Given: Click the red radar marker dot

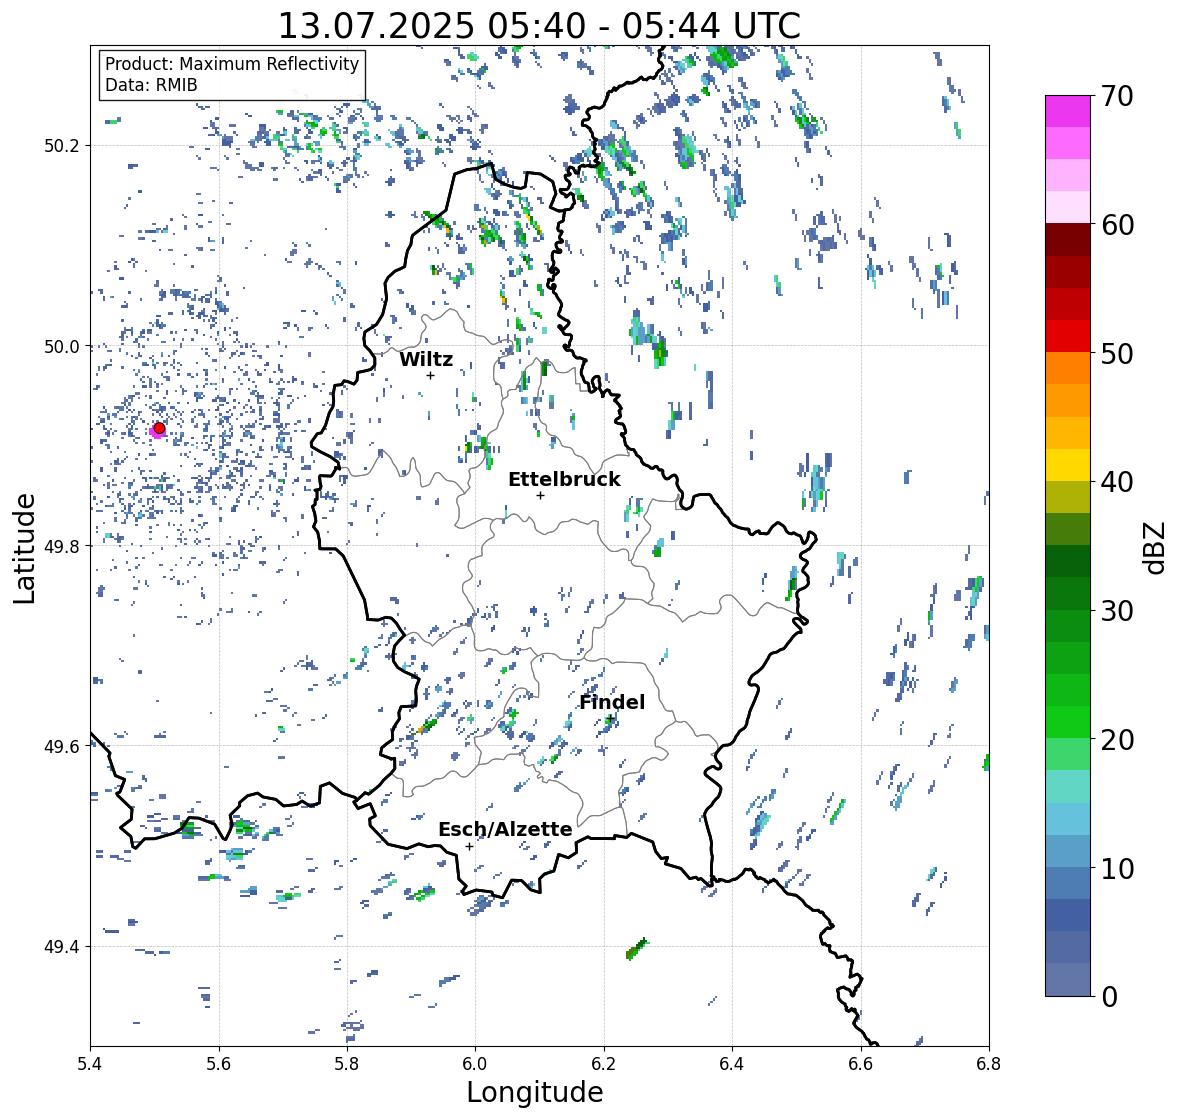Looking at the screenshot, I should (x=159, y=428).
